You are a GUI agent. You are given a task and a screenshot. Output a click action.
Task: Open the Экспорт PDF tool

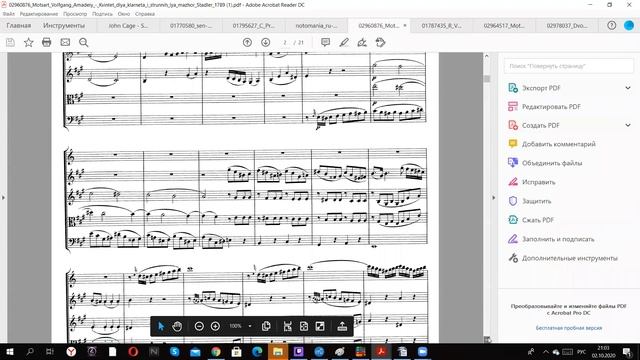coord(541,88)
